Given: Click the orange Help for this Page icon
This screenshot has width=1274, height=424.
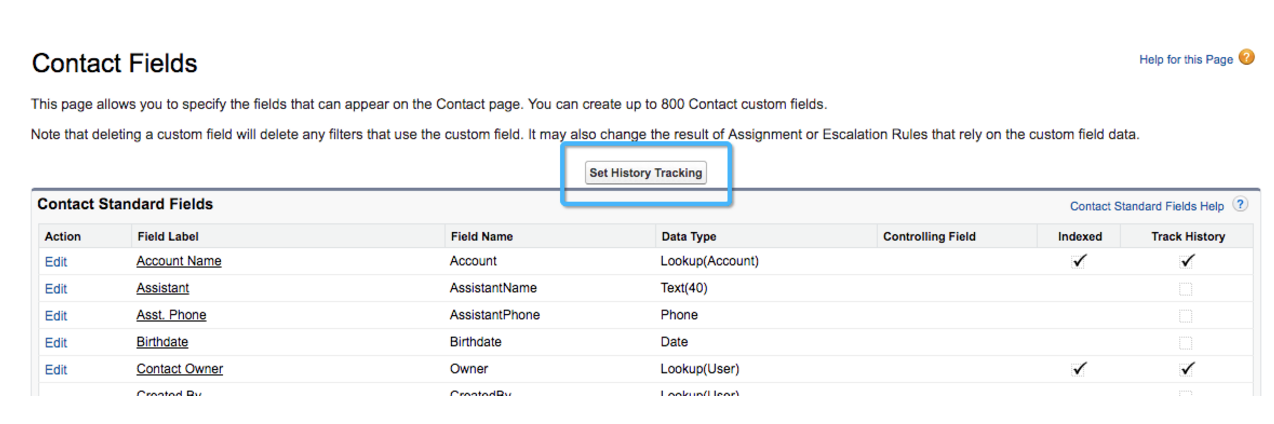Looking at the screenshot, I should [x=1246, y=58].
